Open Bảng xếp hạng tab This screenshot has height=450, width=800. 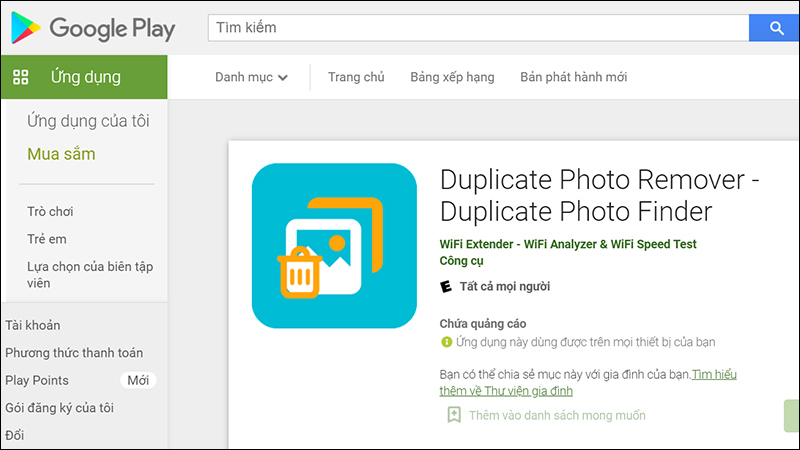(452, 77)
